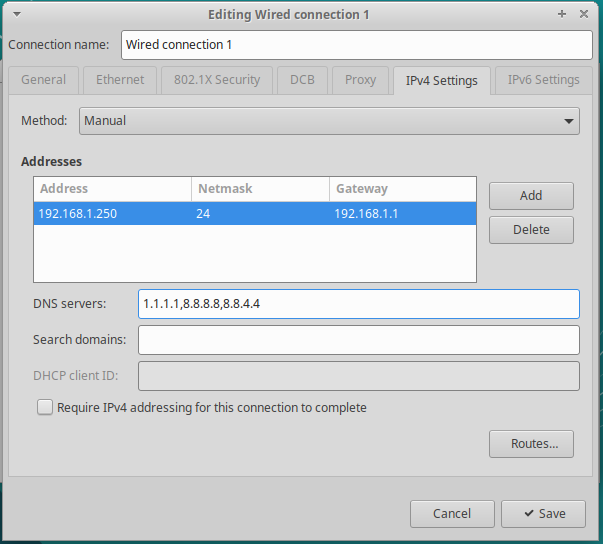Enable Require IPv4 addressing checkbox
Viewport: 603px width, 544px height.
pyautogui.click(x=45, y=407)
